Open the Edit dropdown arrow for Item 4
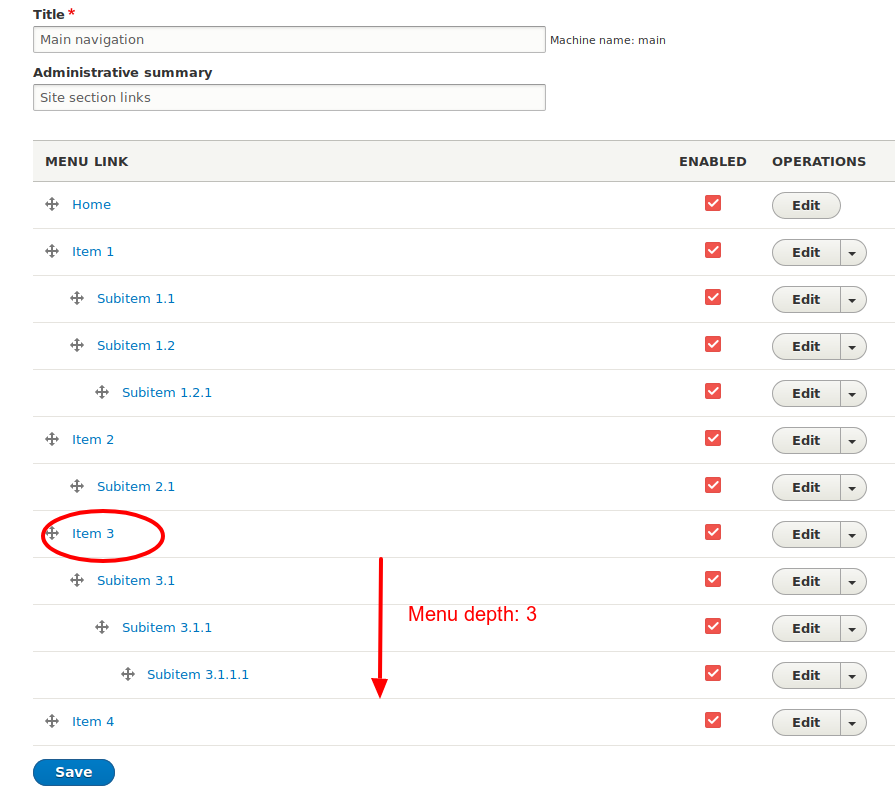 tap(852, 722)
